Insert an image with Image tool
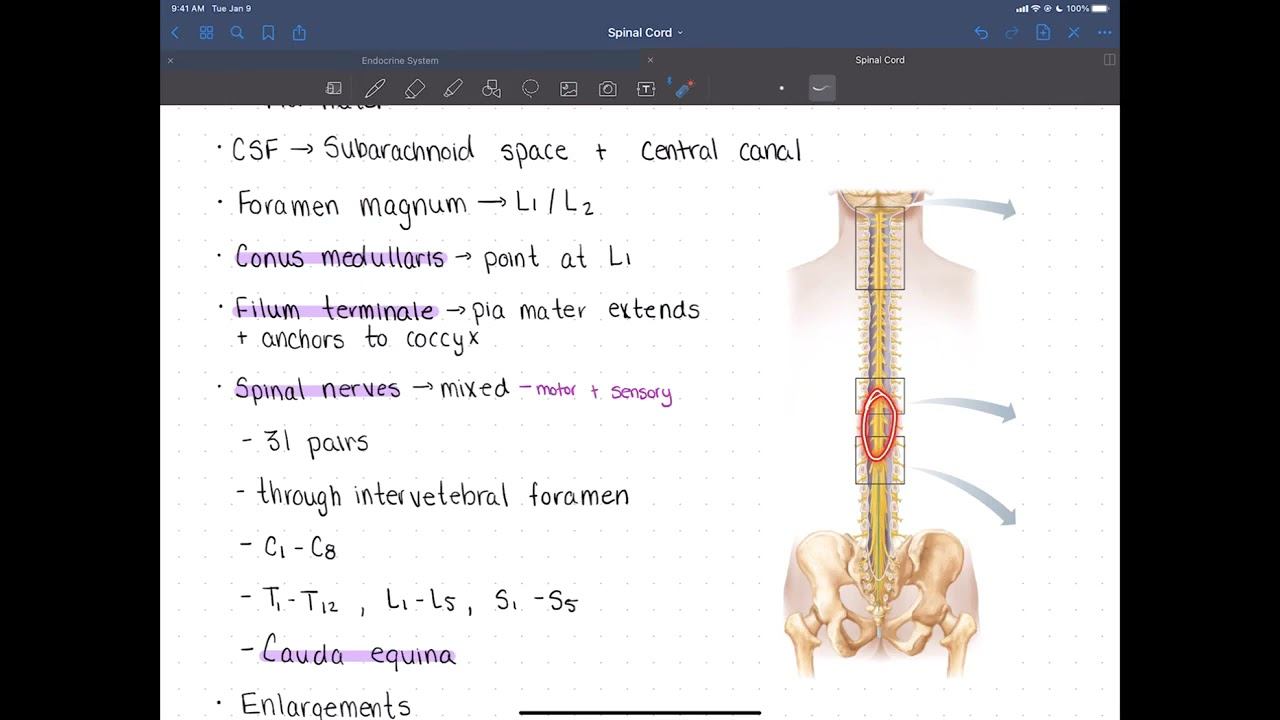This screenshot has height=720, width=1280. pos(569,89)
